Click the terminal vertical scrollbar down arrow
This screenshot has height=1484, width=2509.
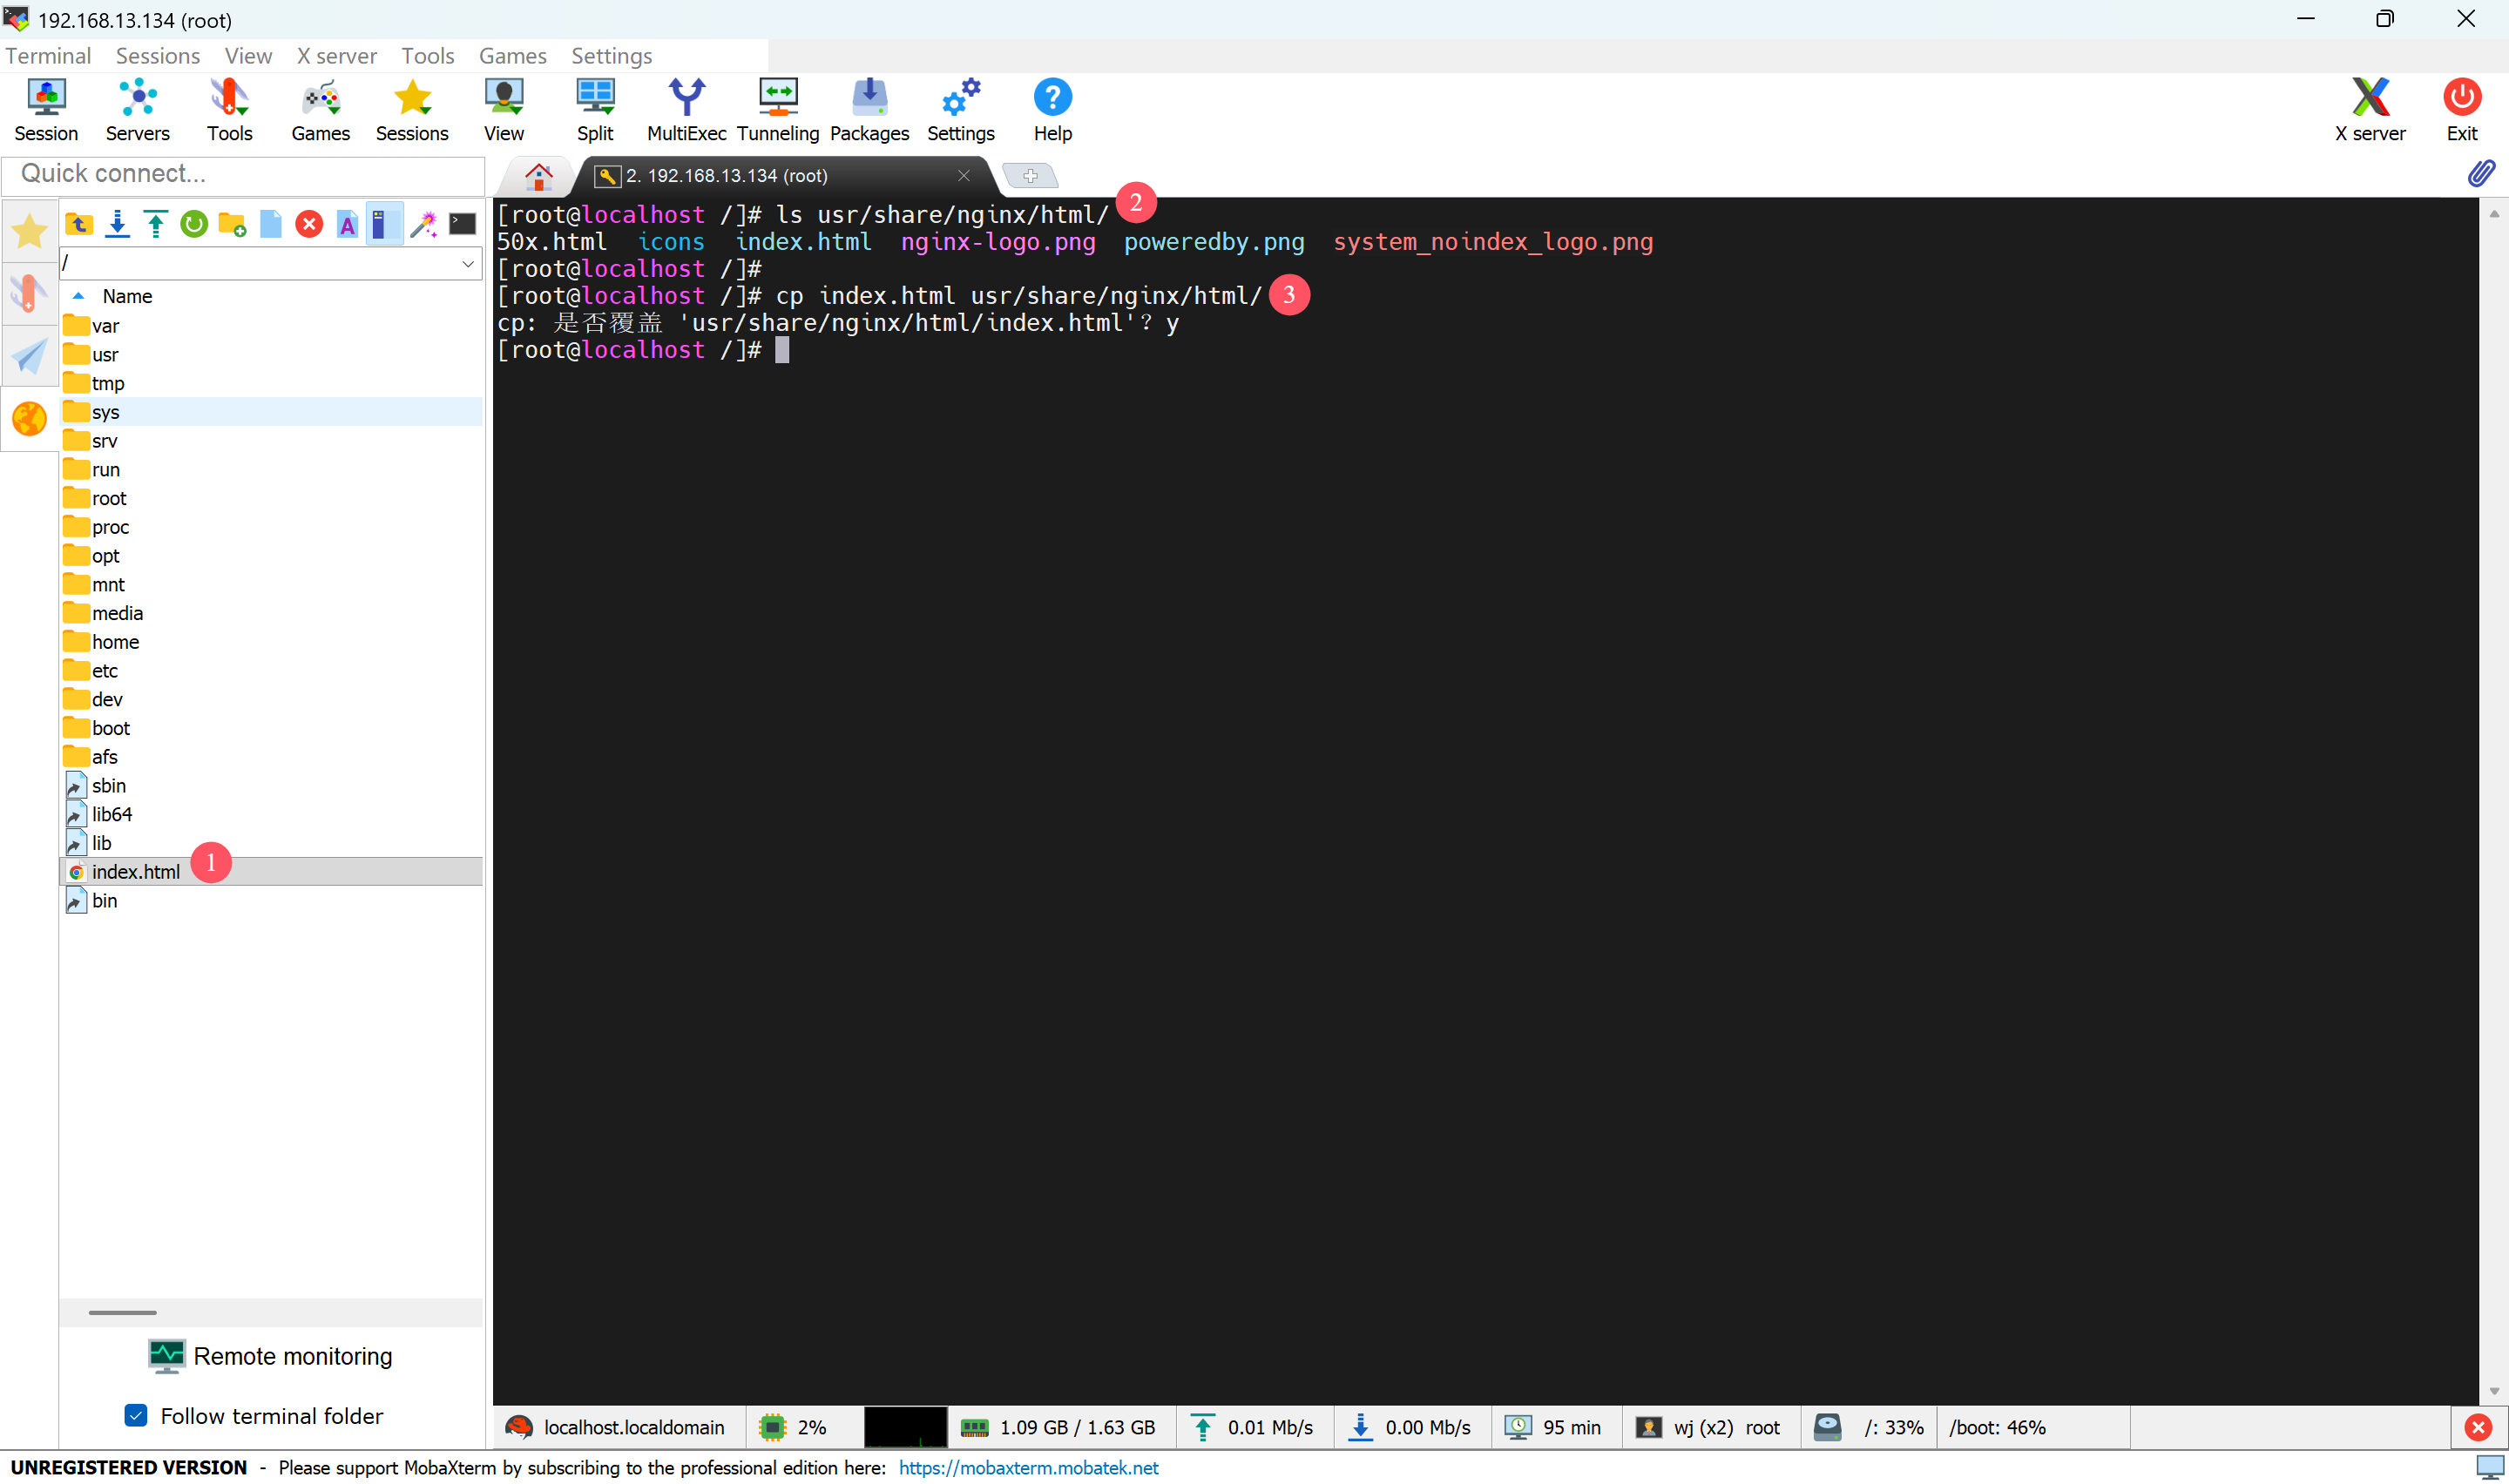tap(2493, 1391)
